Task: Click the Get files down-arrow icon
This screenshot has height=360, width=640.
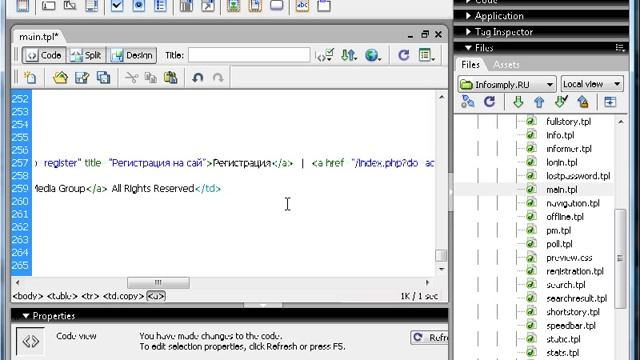Action: [x=518, y=102]
